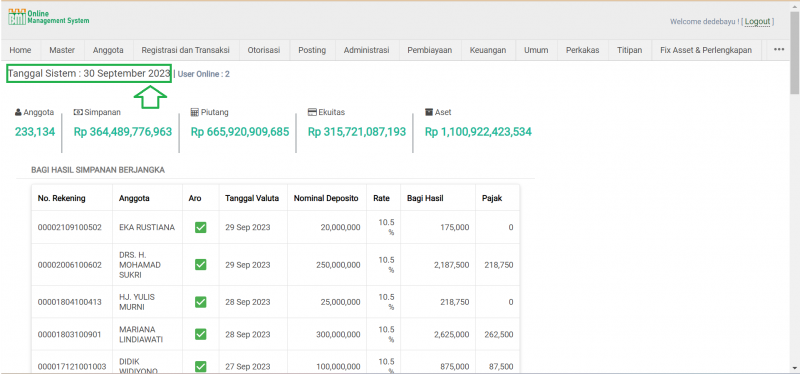
Task: Toggle the Aro checkbox for EKA RUSTIANA
Action: 201,228
